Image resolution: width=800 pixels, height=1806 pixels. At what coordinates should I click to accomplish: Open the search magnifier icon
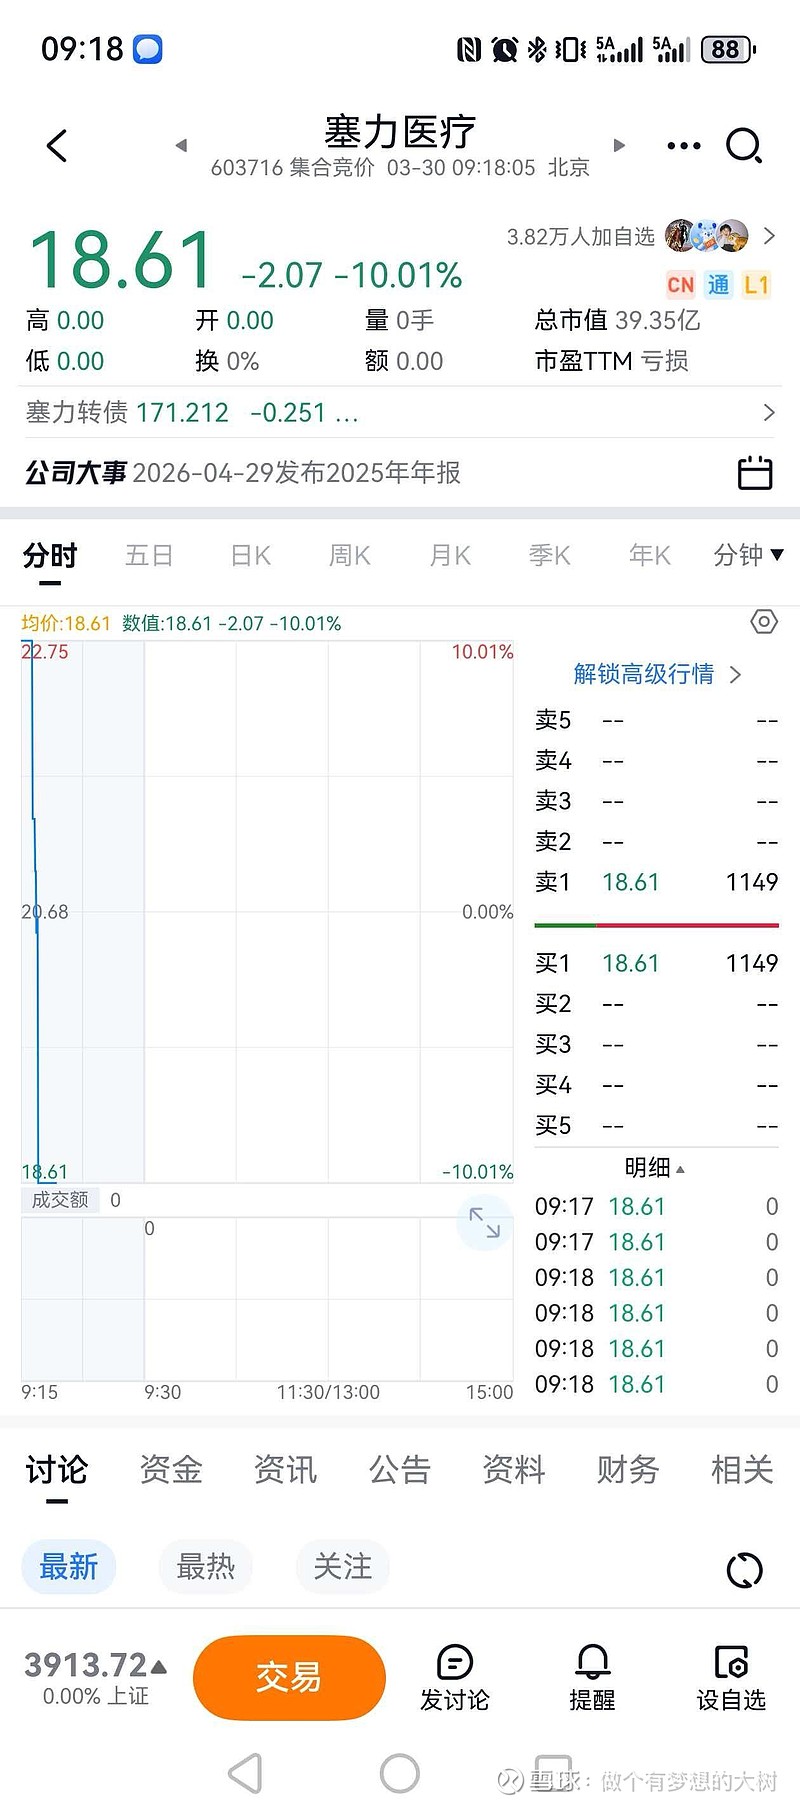pos(743,146)
